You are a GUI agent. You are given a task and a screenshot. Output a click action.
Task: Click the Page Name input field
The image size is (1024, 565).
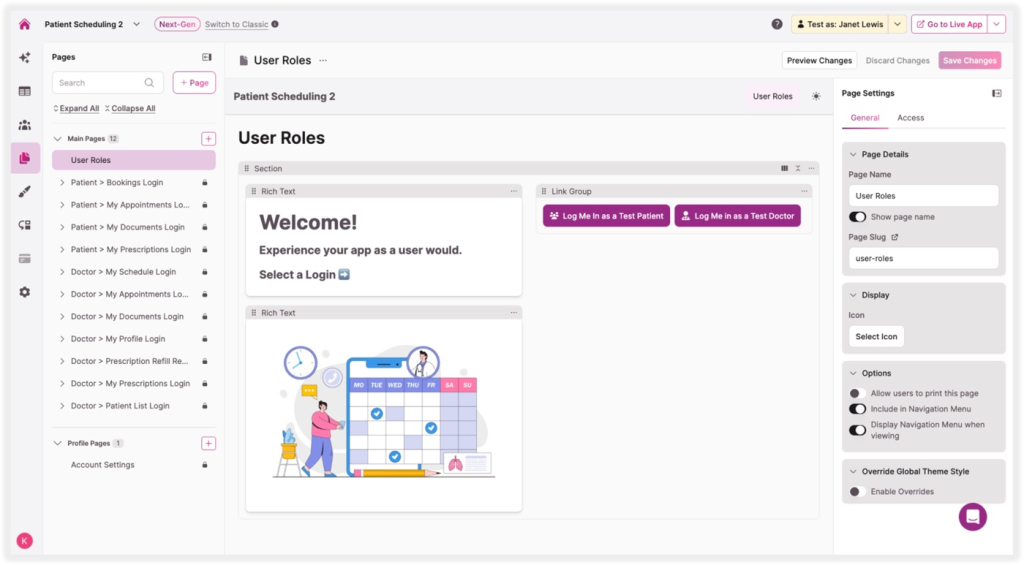coord(923,196)
